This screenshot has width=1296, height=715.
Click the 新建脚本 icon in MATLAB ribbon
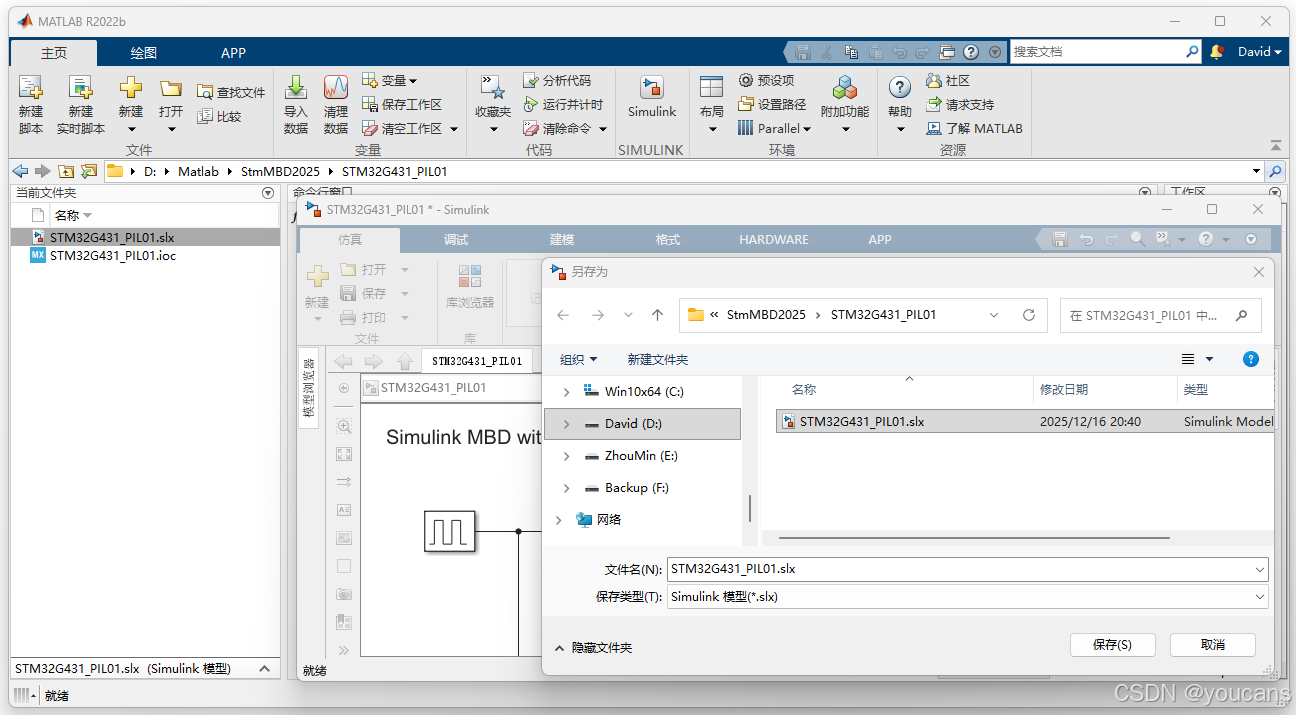31,88
